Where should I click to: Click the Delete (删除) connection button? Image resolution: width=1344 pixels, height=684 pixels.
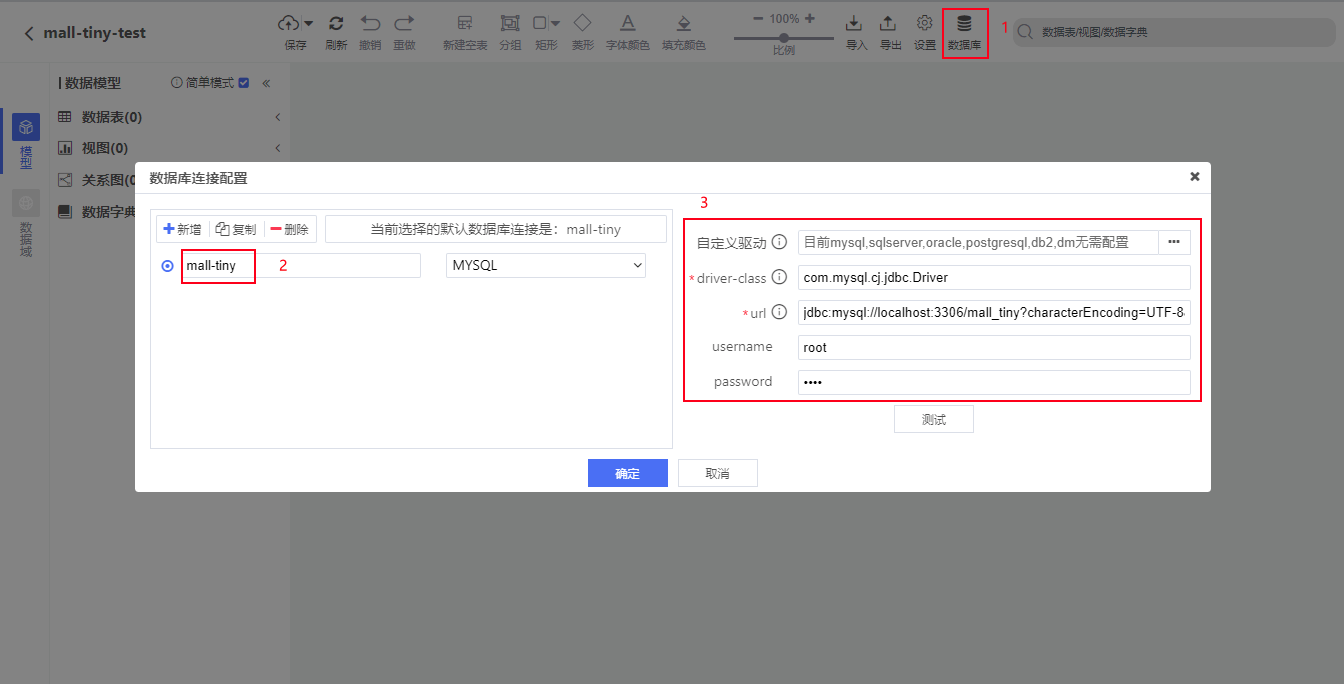click(x=290, y=229)
